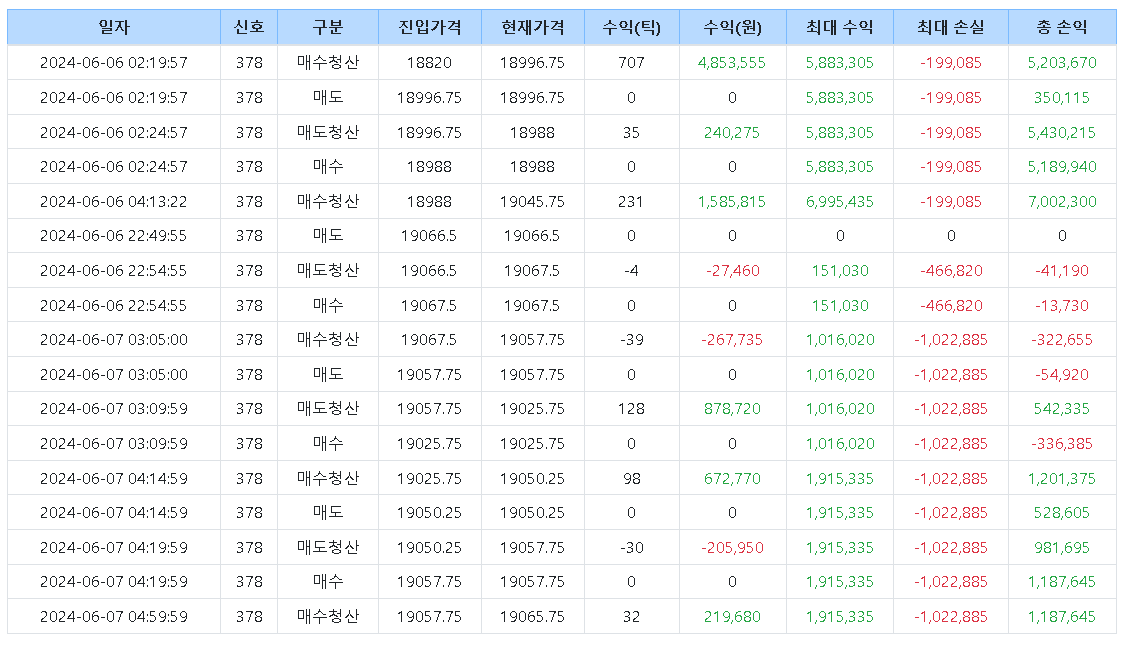Select the 2024-06-06 22:49:55 date cell
This screenshot has width=1132, height=645.
point(113,236)
